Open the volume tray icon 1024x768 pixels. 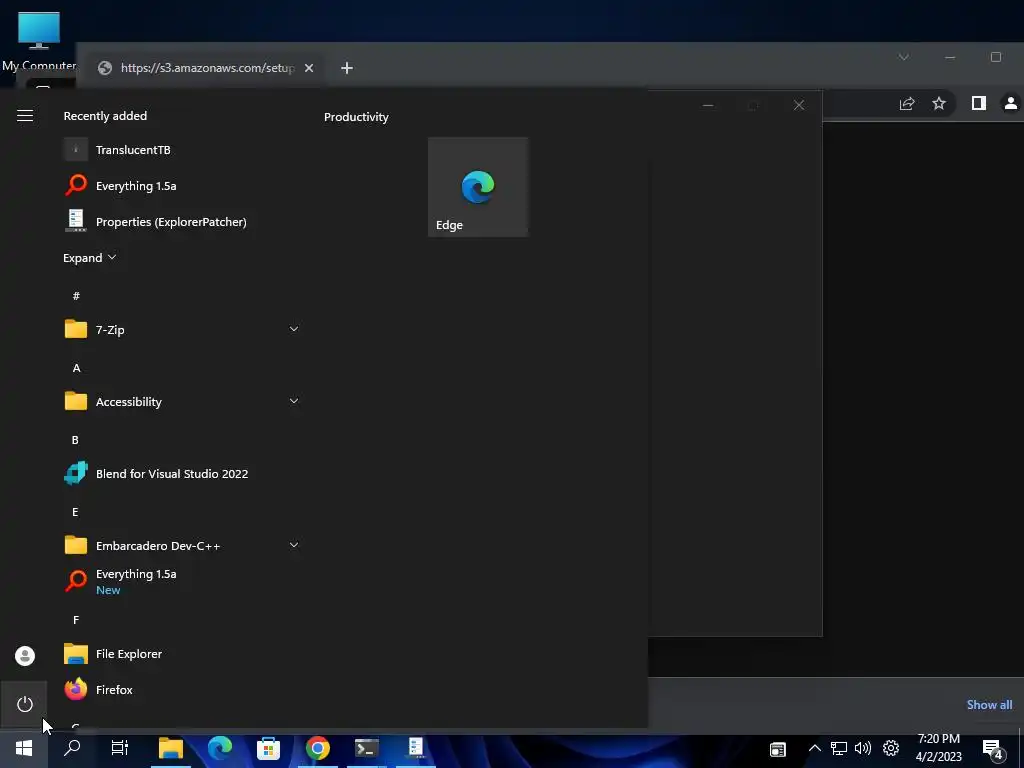click(863, 748)
